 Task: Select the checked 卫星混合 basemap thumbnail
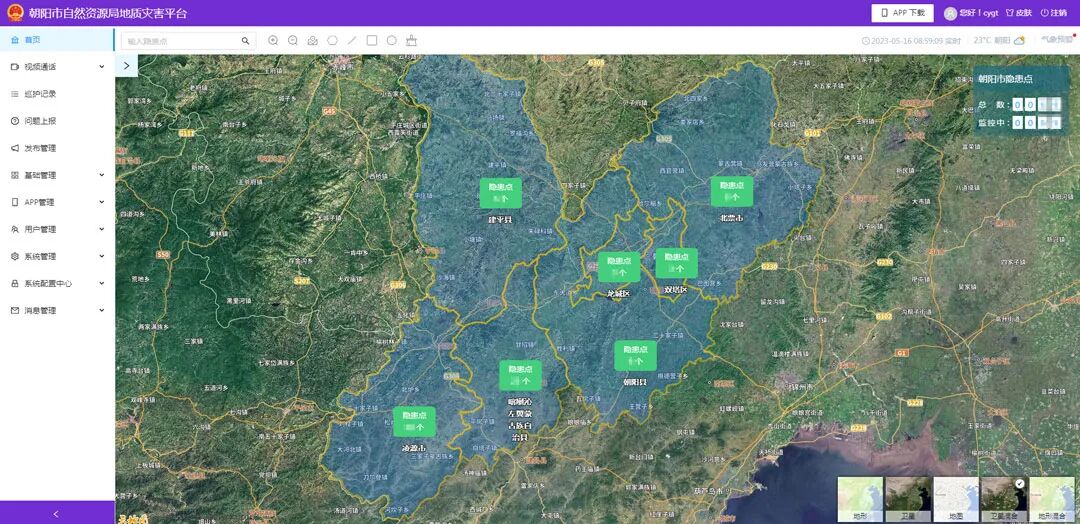coord(1004,499)
